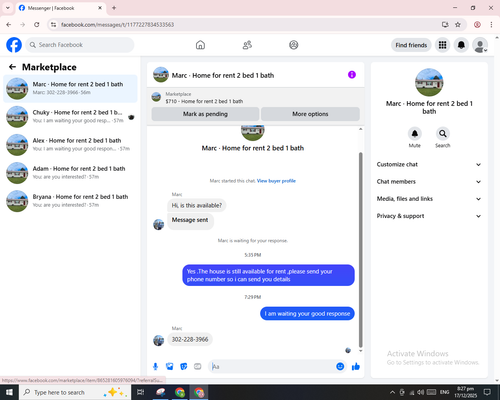The width and height of the screenshot is (500, 400).
Task: Click More options button
Action: [x=310, y=114]
